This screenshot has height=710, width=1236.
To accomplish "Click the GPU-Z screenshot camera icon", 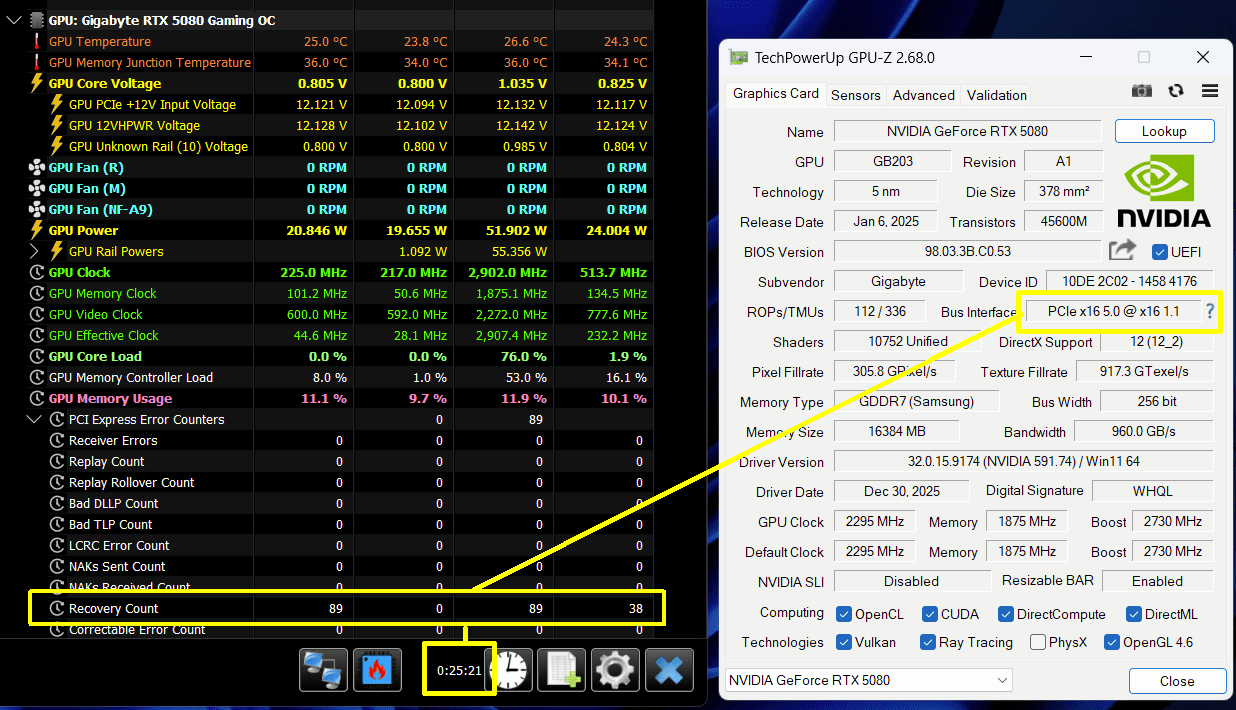I will click(1141, 91).
